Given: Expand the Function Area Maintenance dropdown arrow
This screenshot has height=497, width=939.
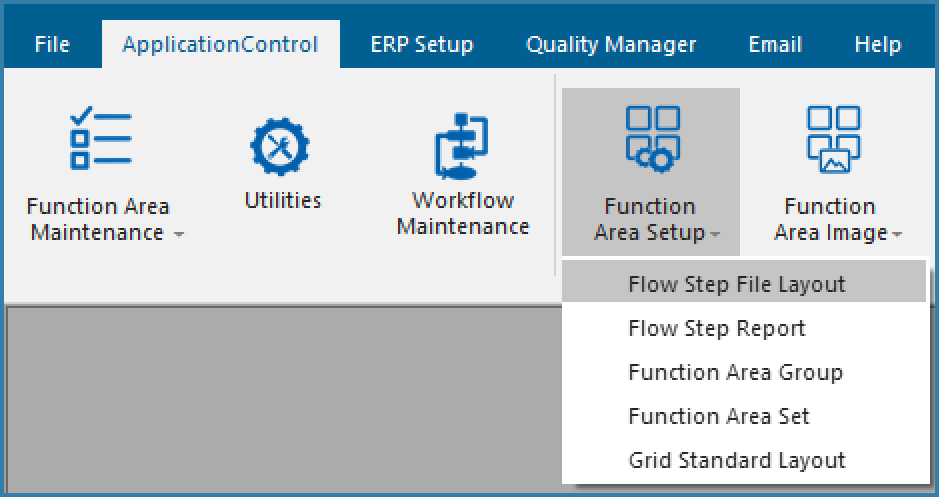Looking at the screenshot, I should pyautogui.click(x=178, y=235).
